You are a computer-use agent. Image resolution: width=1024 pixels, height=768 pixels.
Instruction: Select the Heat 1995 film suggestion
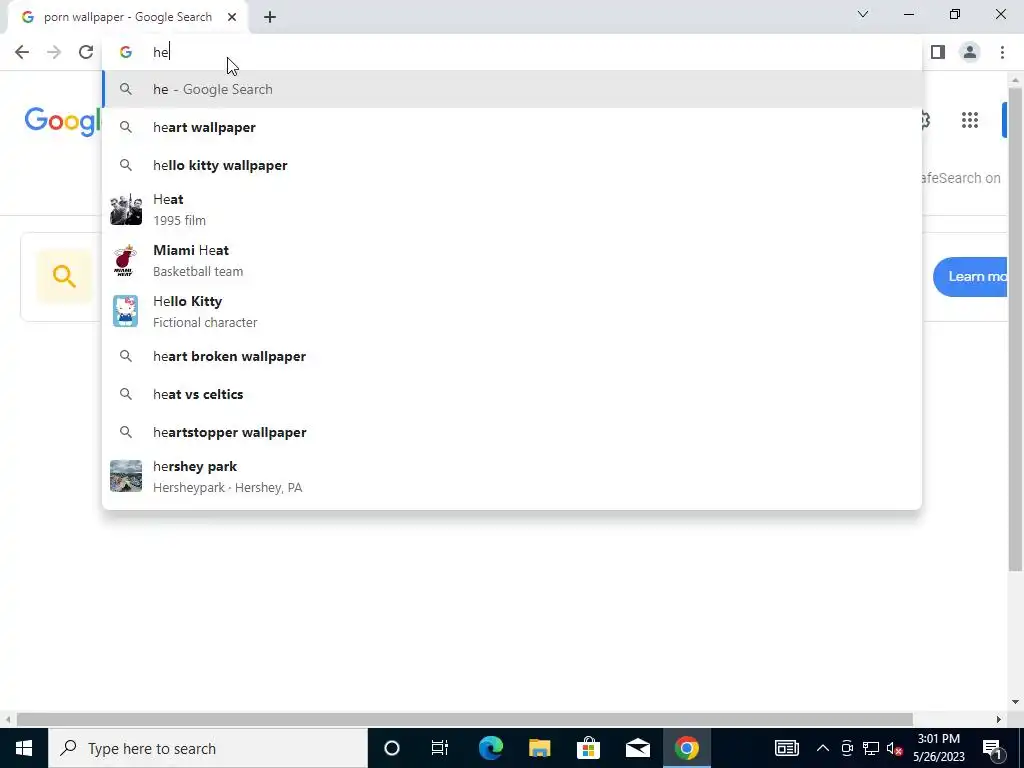pyautogui.click(x=512, y=210)
